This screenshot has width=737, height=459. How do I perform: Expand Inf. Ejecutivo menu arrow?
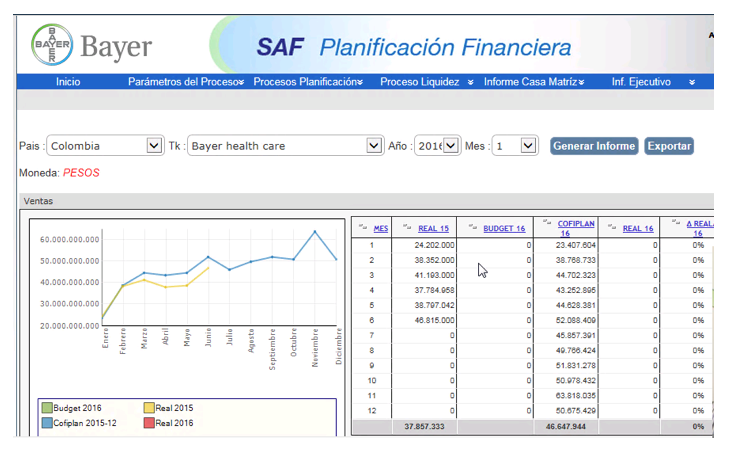pos(691,82)
